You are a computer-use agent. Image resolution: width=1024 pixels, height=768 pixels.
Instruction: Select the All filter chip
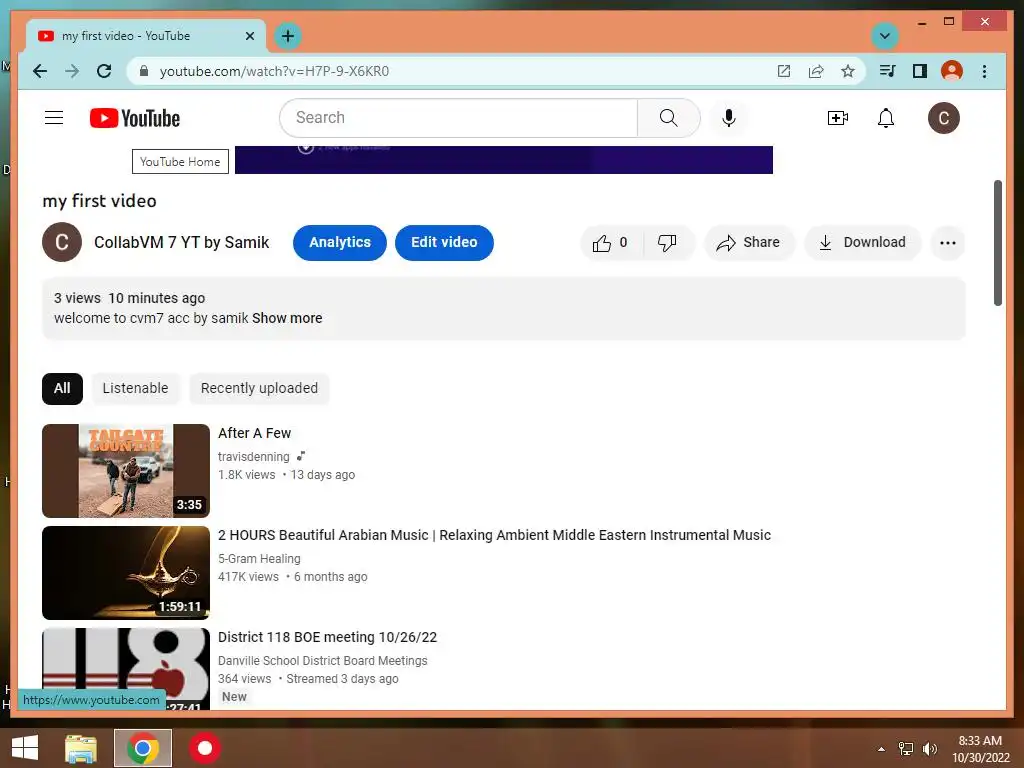coord(62,389)
